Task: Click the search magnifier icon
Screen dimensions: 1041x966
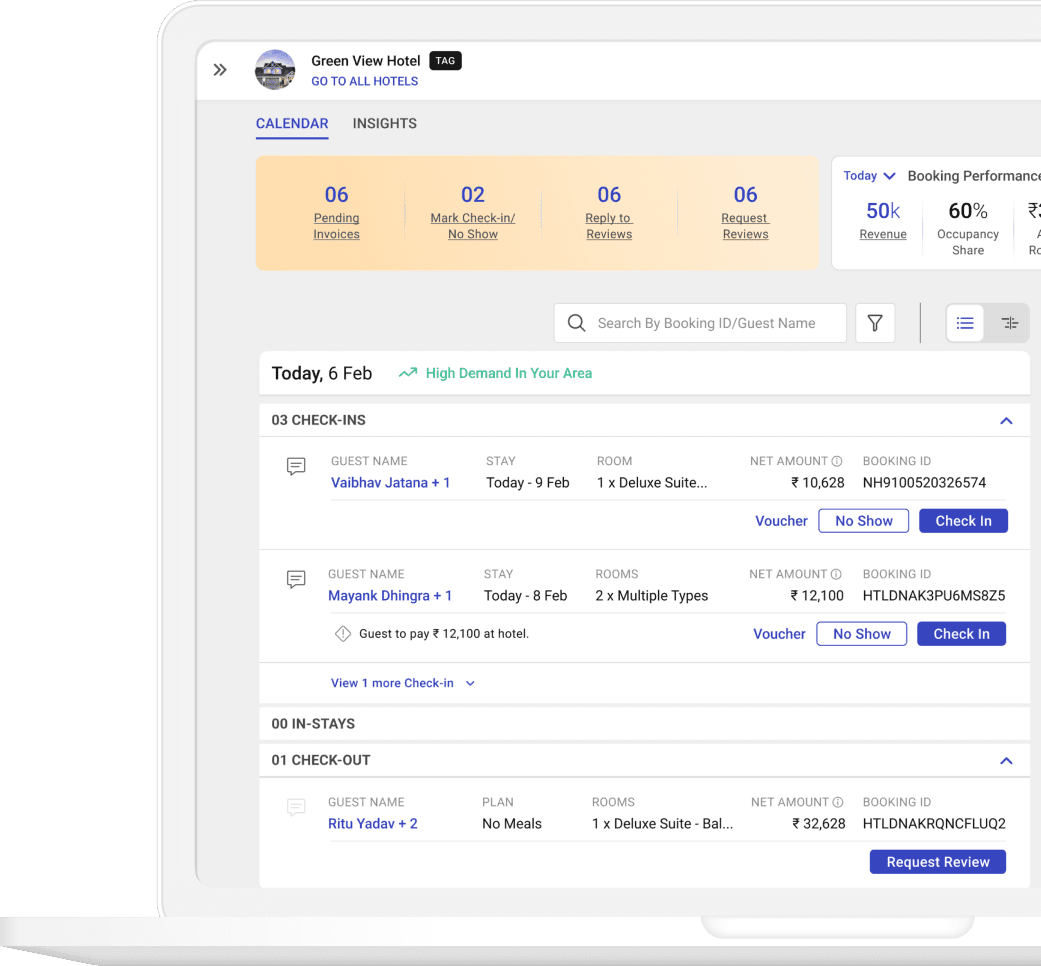Action: pyautogui.click(x=576, y=323)
